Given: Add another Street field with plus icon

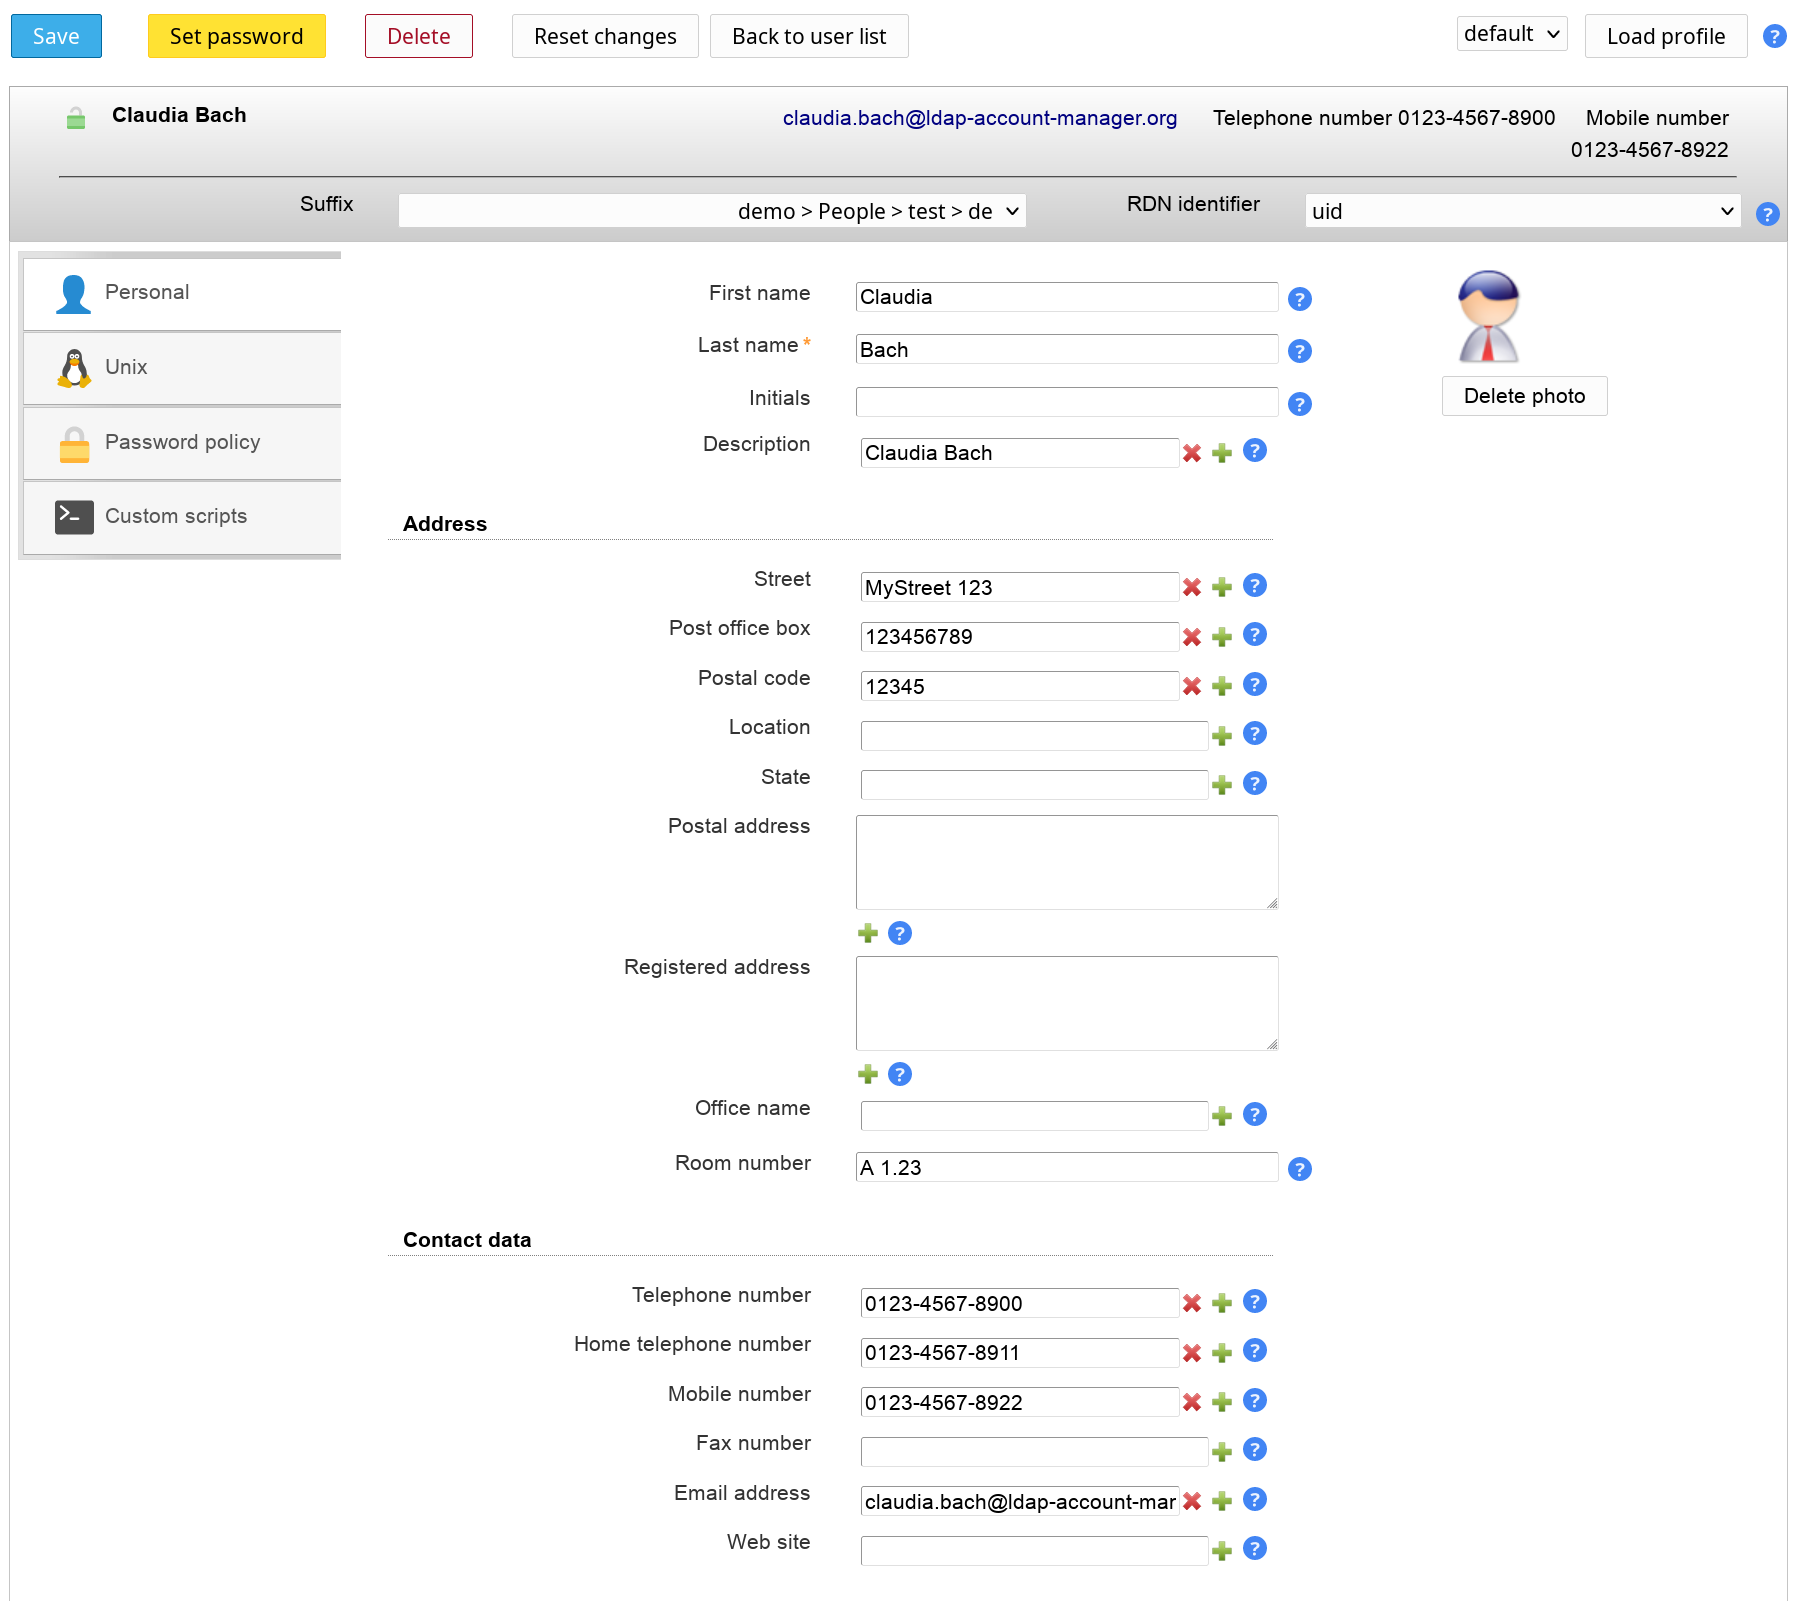Looking at the screenshot, I should (1221, 587).
